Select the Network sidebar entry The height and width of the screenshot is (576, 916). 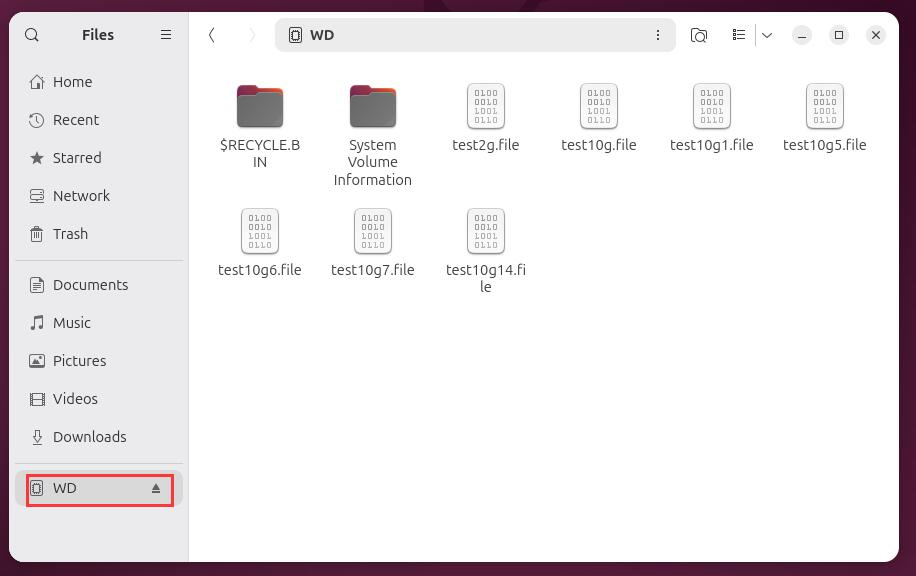(x=81, y=196)
